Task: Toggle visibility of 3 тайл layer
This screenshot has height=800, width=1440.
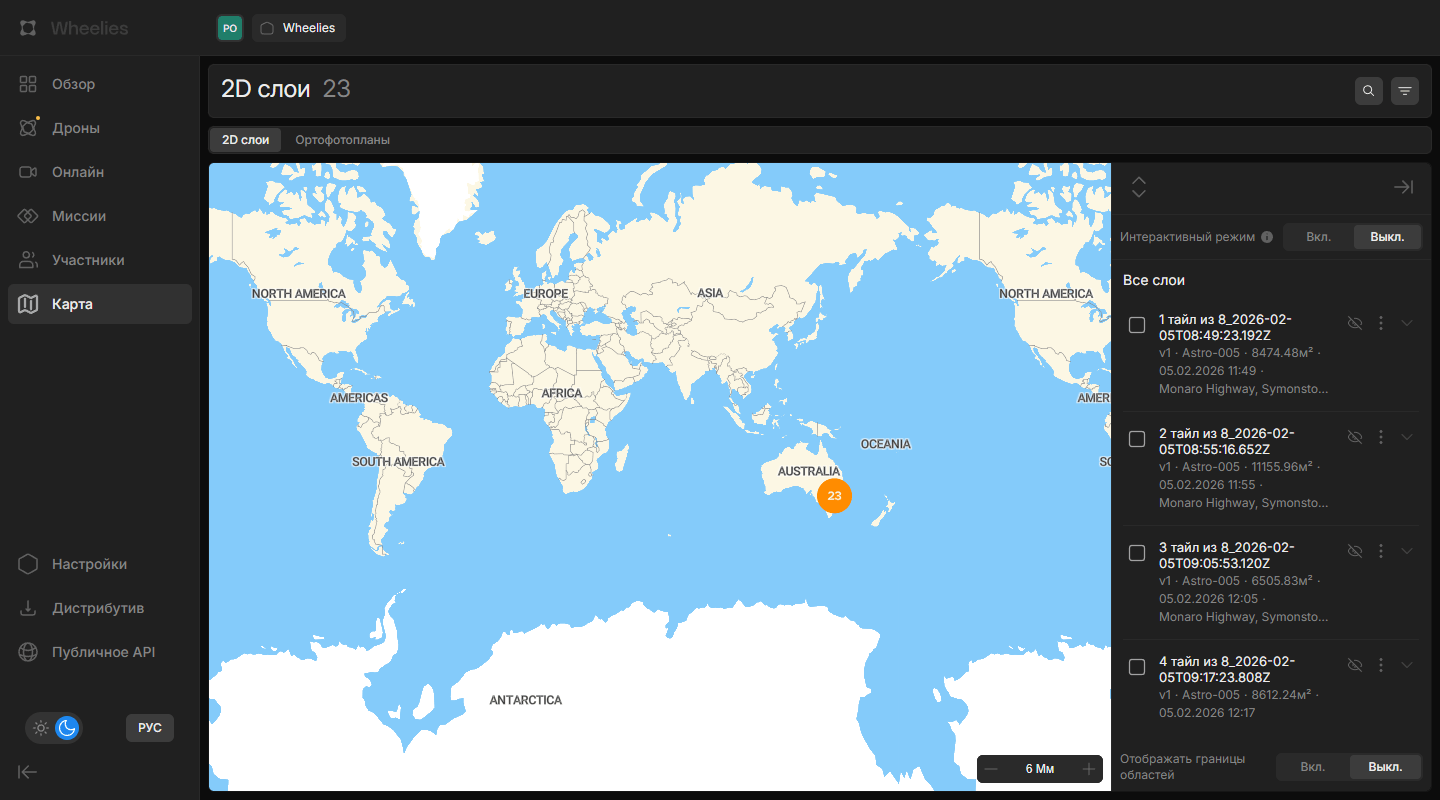Action: pyautogui.click(x=1355, y=551)
